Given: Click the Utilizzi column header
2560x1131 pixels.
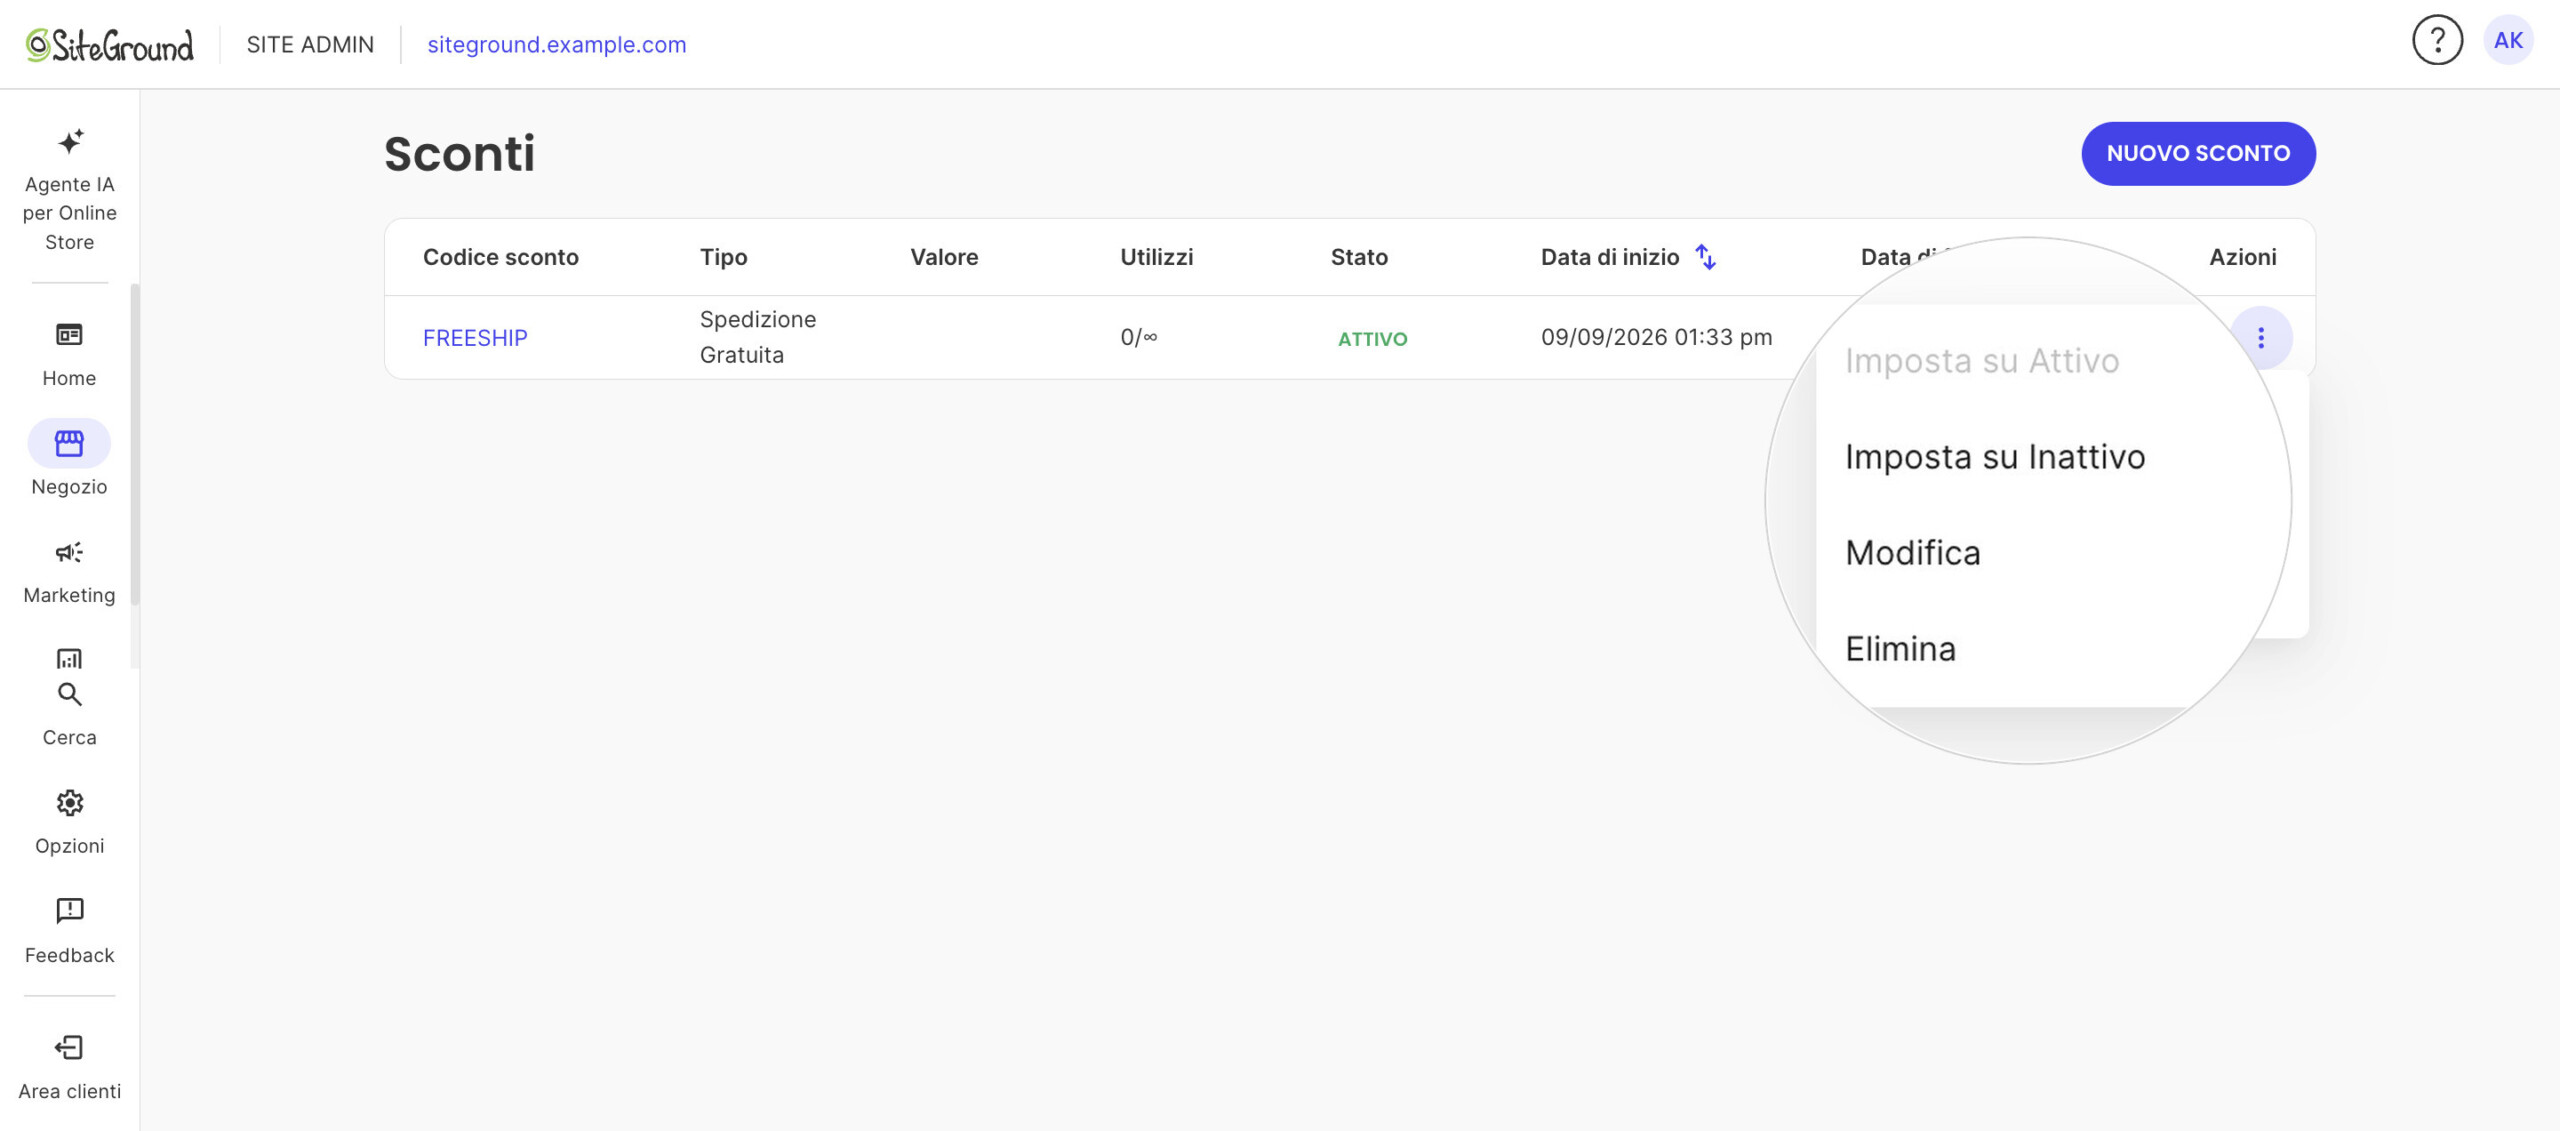Looking at the screenshot, I should 1157,257.
